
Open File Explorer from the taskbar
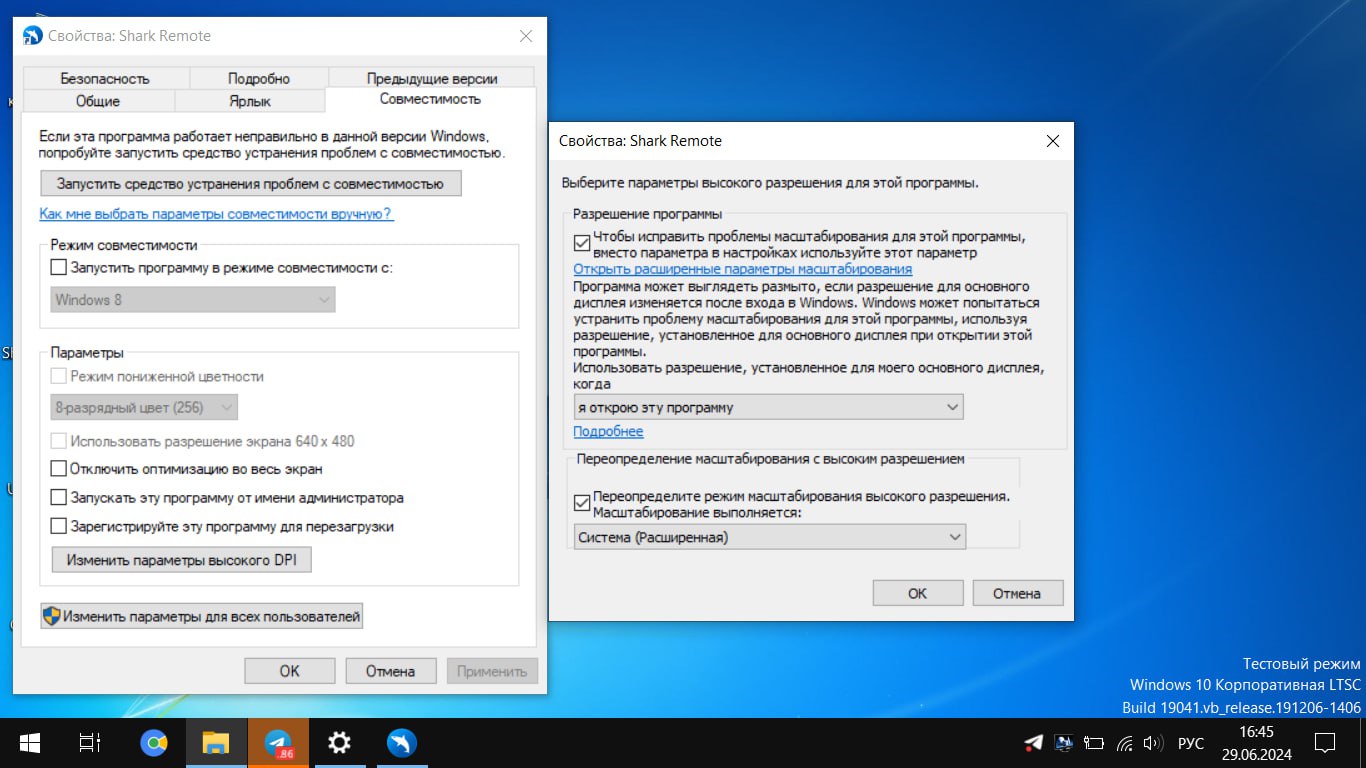click(216, 743)
